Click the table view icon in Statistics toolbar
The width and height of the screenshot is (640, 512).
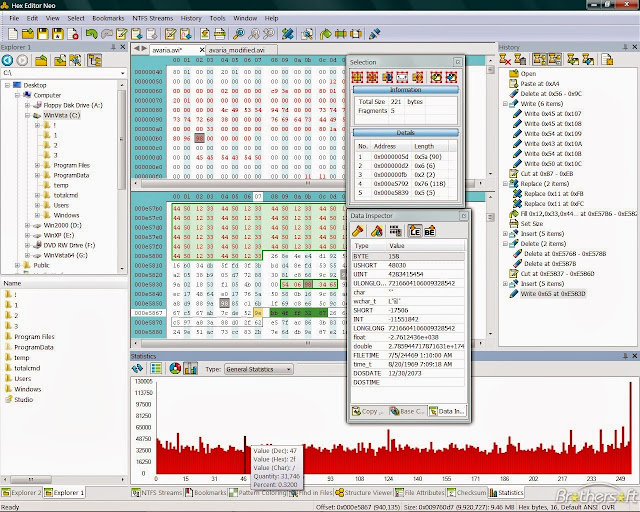[x=156, y=368]
